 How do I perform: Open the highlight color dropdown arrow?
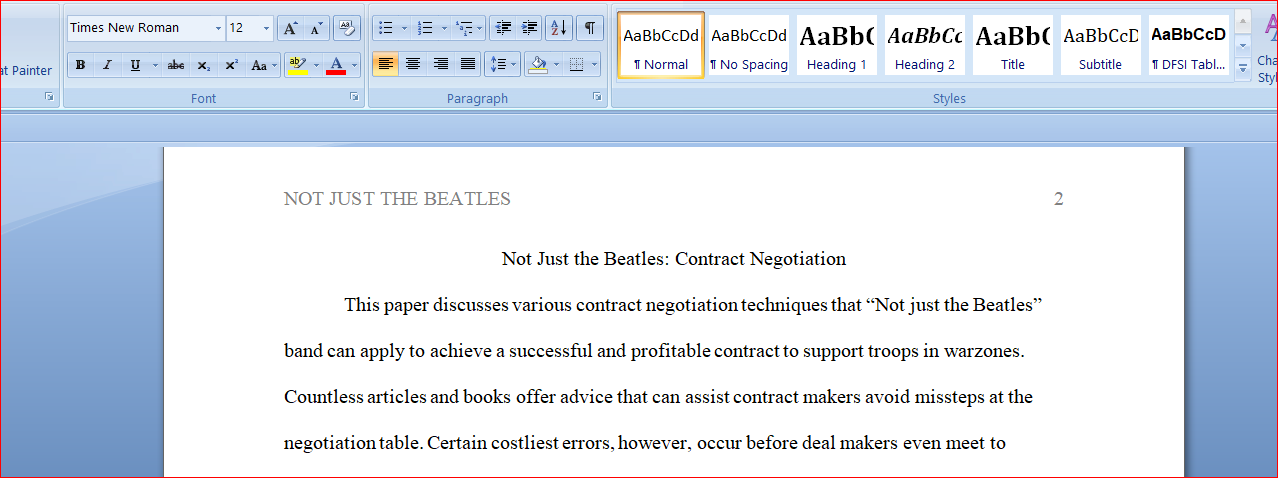pyautogui.click(x=316, y=65)
